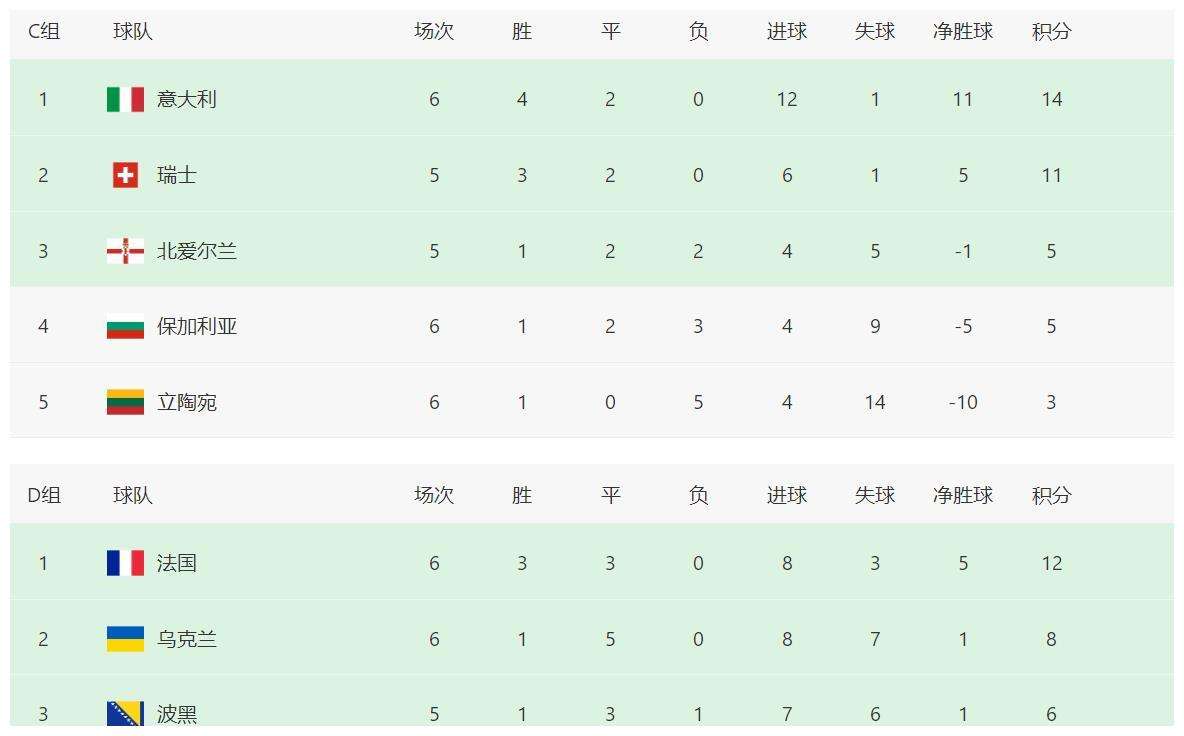Click 积分 column header in C组 table
Viewport: 1184px width, 736px height.
[x=1052, y=31]
